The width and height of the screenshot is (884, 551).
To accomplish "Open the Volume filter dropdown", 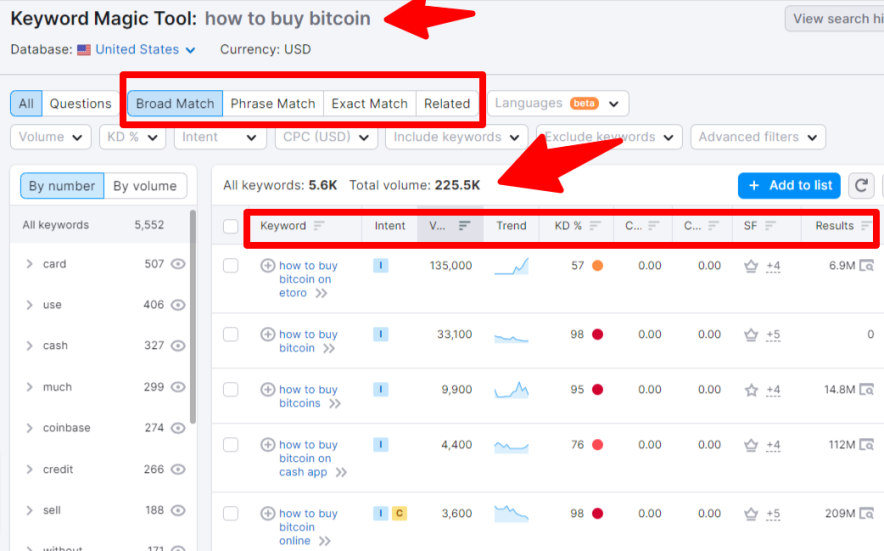I will pos(51,137).
